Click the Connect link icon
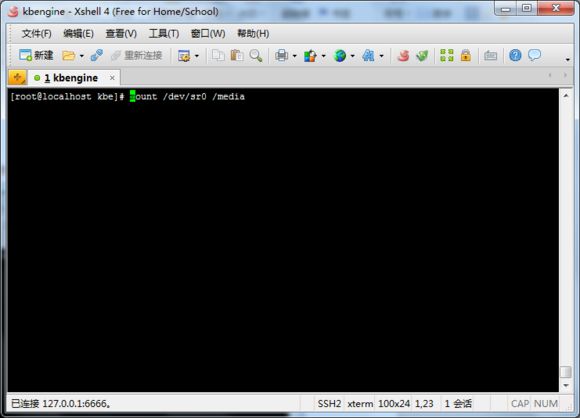This screenshot has width=580, height=418. 97,55
